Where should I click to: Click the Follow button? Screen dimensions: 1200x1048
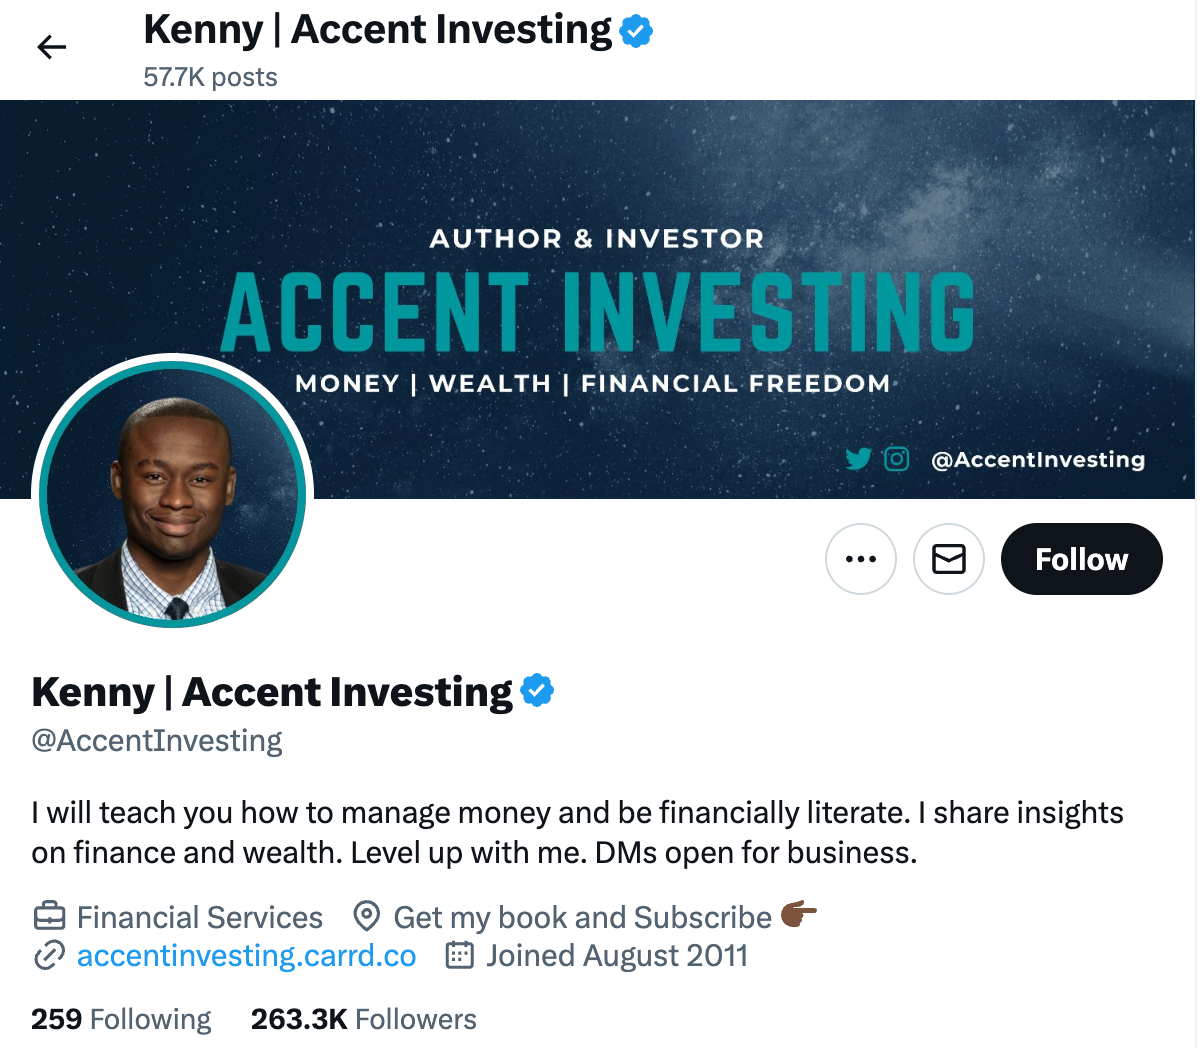pyautogui.click(x=1081, y=559)
